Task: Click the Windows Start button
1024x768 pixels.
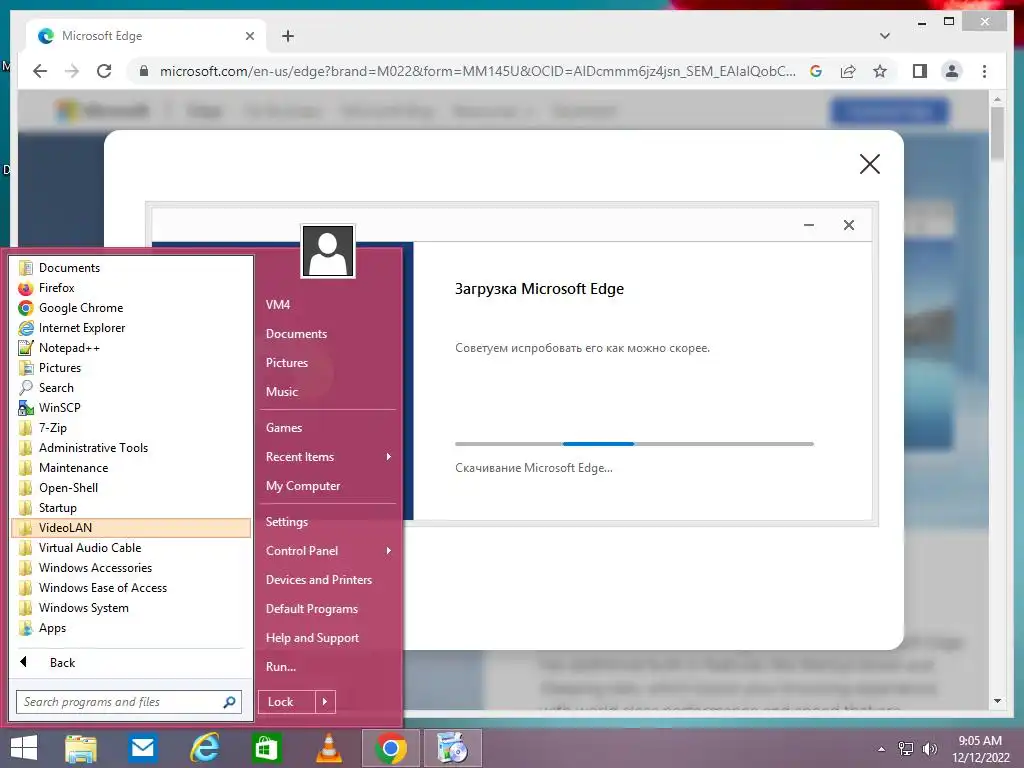Action: pos(24,748)
